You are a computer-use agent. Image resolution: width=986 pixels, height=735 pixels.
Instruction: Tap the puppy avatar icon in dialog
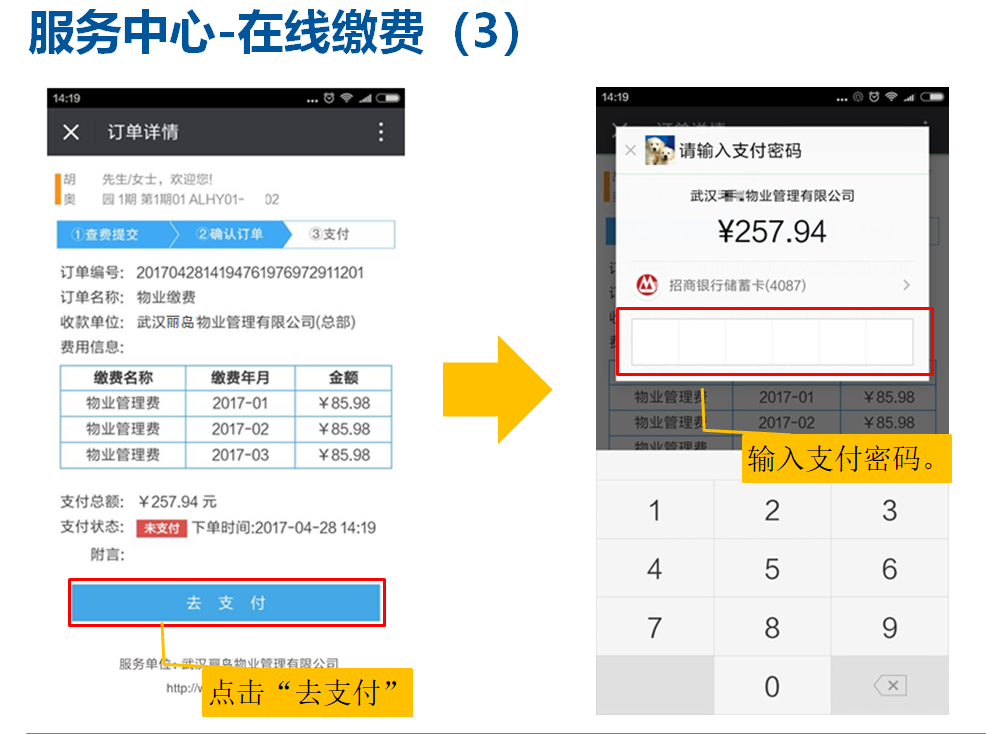[659, 151]
